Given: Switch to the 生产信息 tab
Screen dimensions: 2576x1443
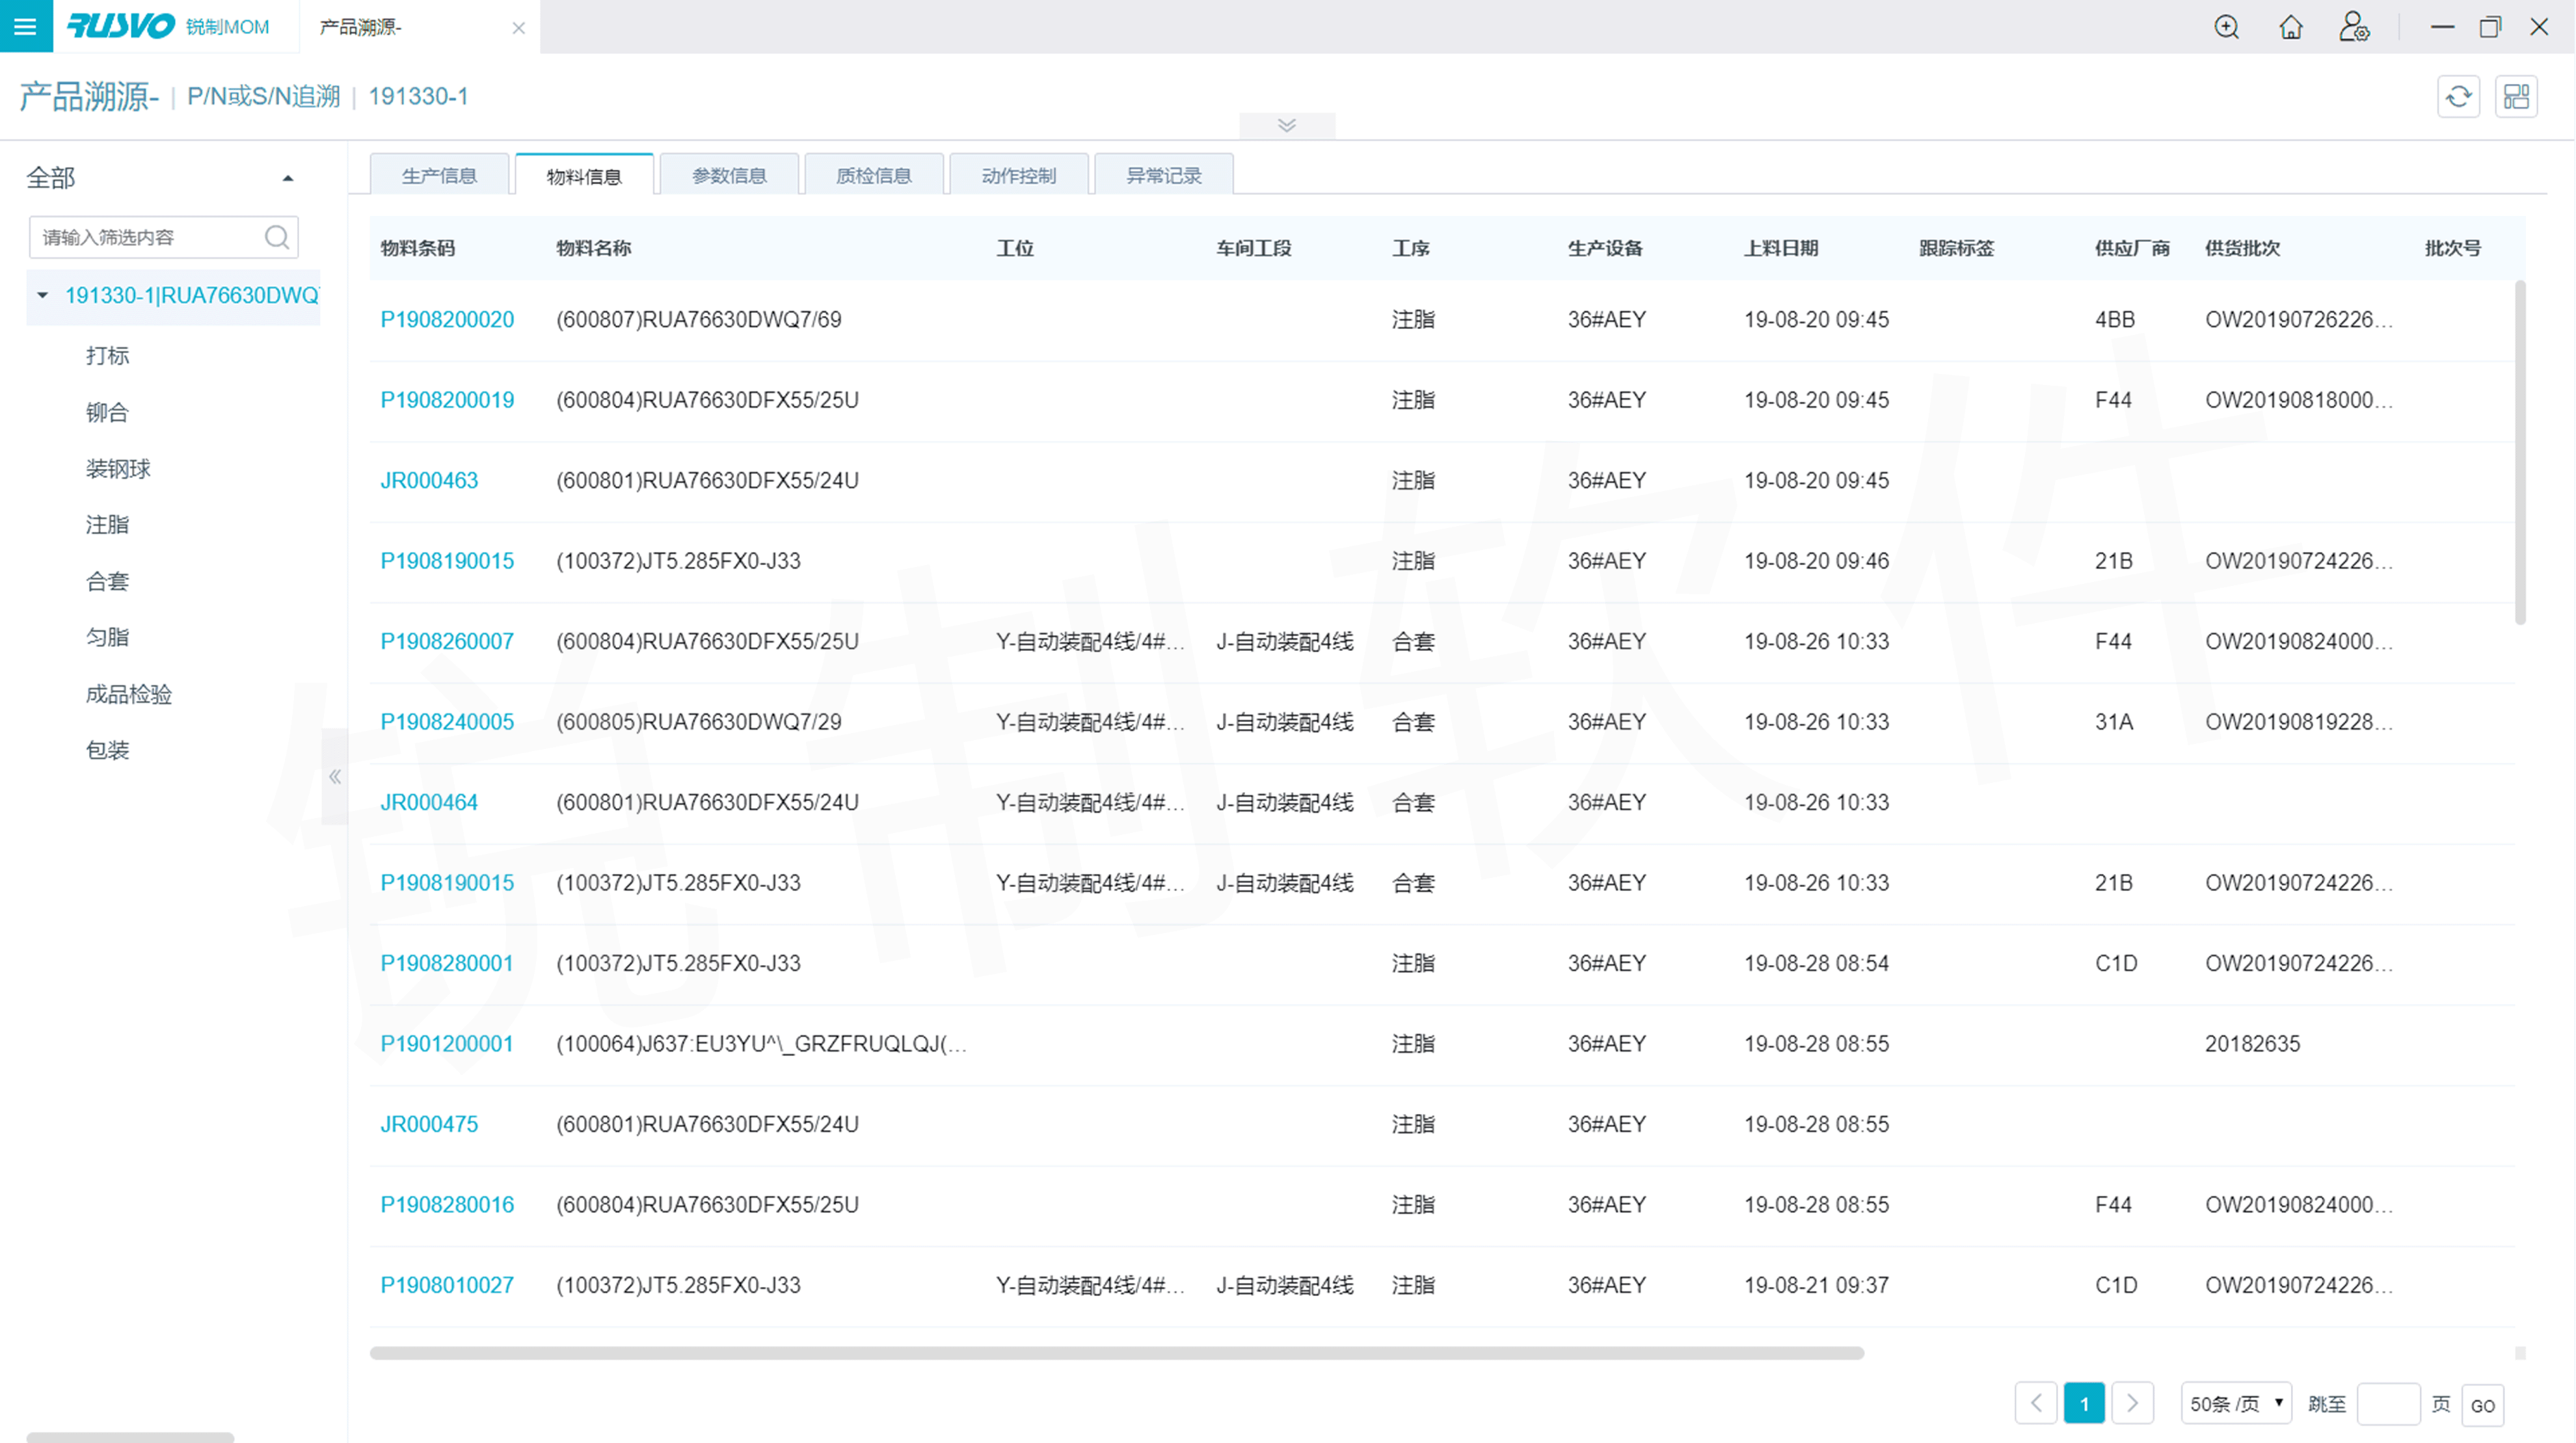Looking at the screenshot, I should [439, 176].
